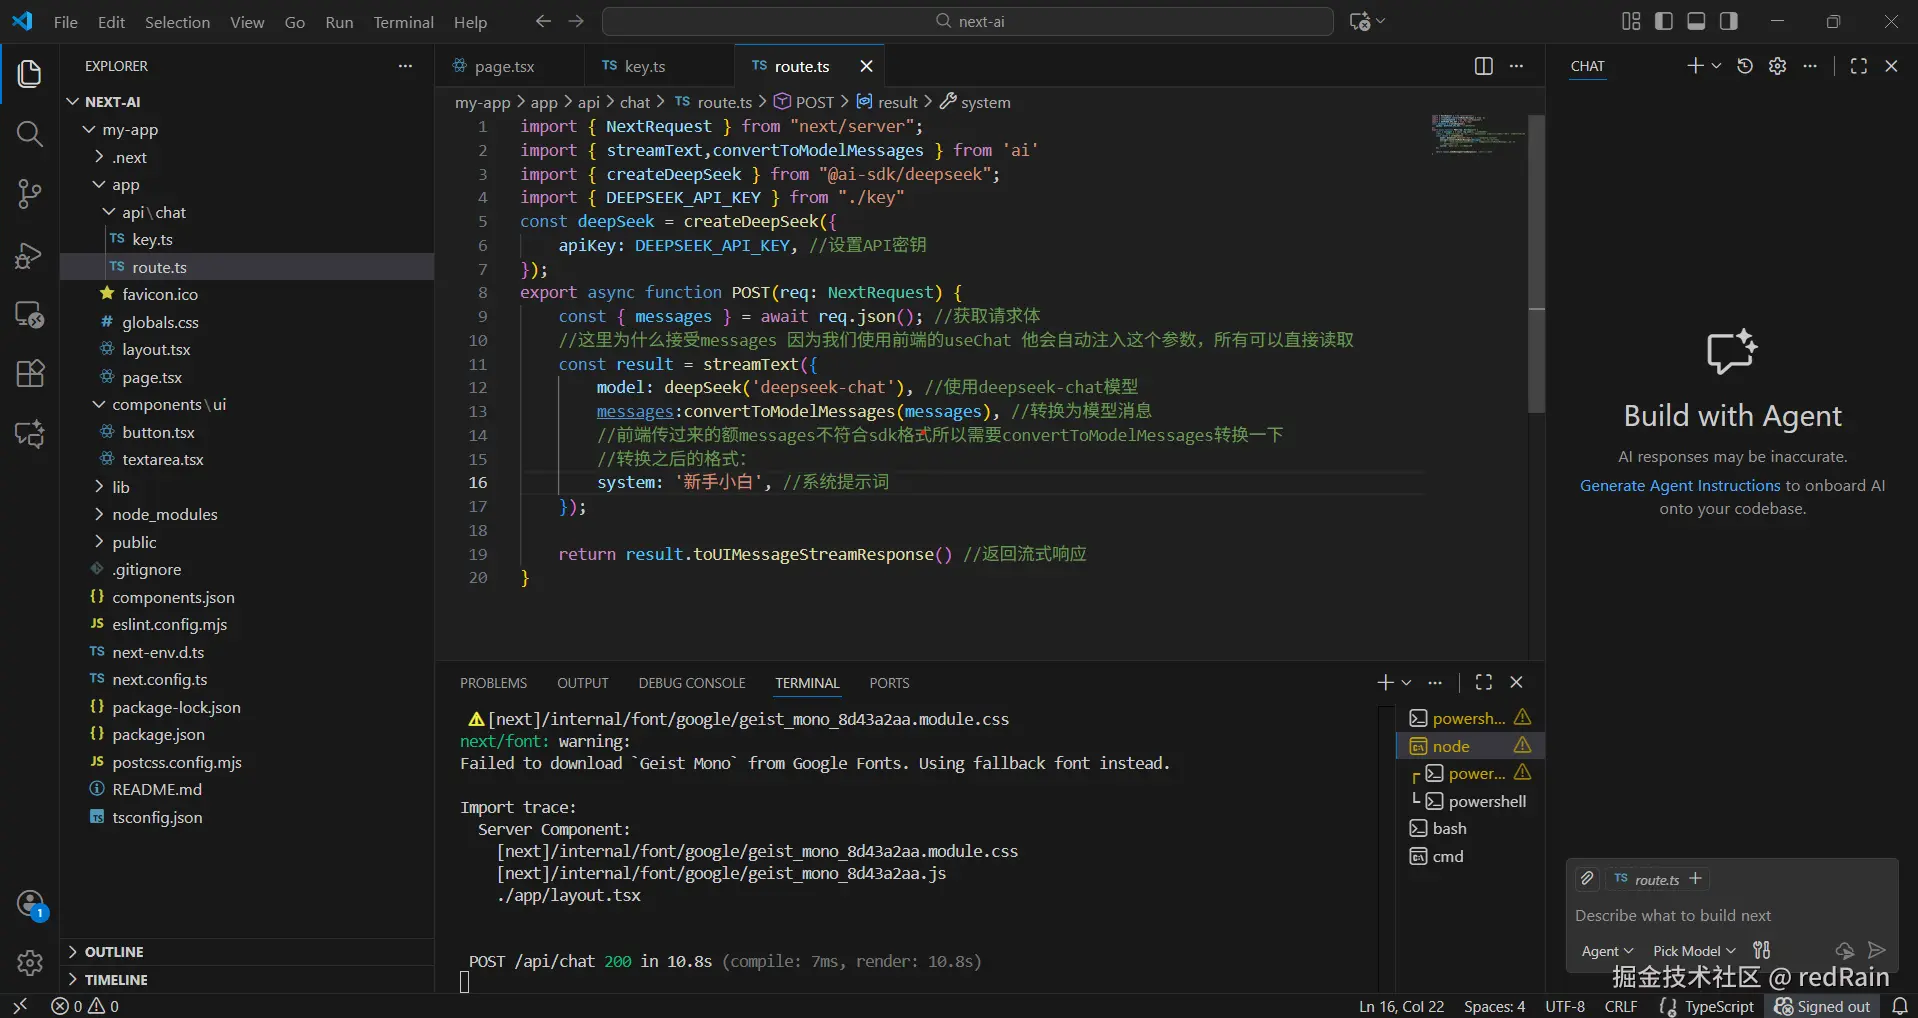Maximize the terminal panel size
This screenshot has width=1918, height=1018.
[x=1484, y=682]
